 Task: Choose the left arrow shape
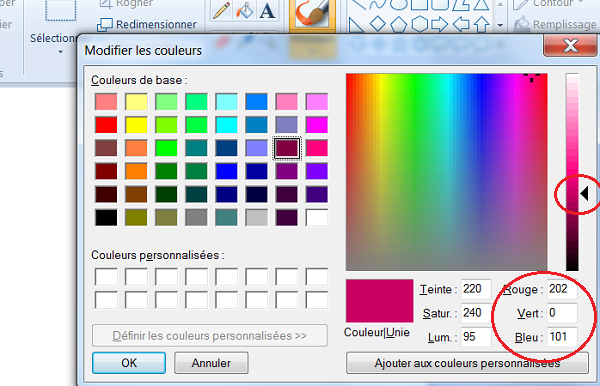461,25
